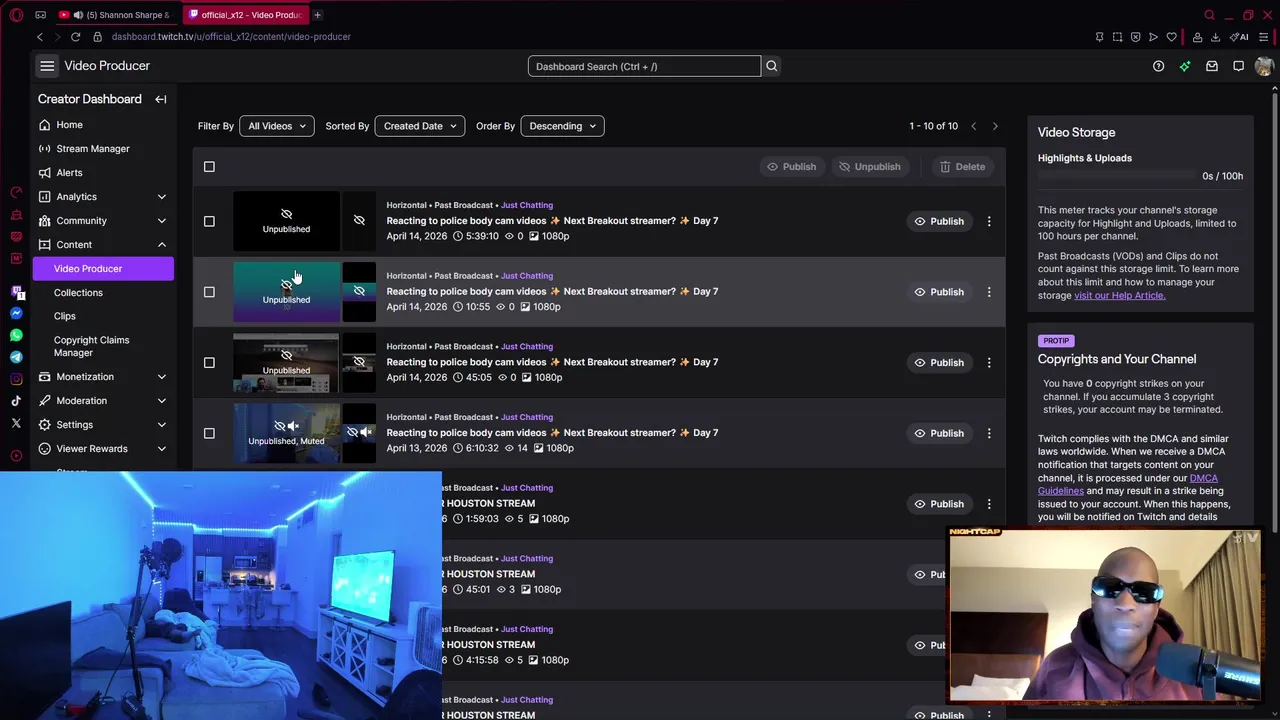The image size is (1280, 720).
Task: Publish the 6:10:32 Unpublished, Muted video
Action: (x=939, y=433)
